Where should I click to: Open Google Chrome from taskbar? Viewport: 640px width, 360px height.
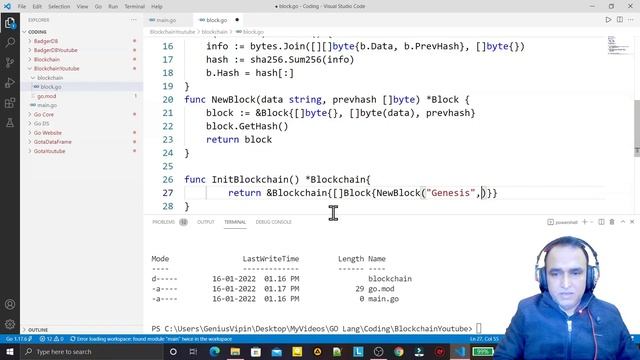click(x=399, y=351)
